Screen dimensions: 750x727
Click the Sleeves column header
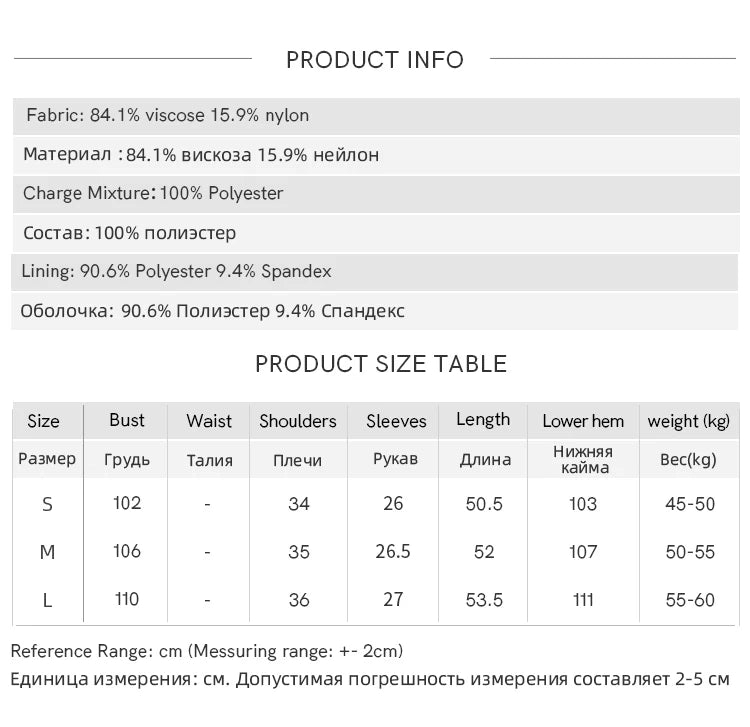(396, 421)
